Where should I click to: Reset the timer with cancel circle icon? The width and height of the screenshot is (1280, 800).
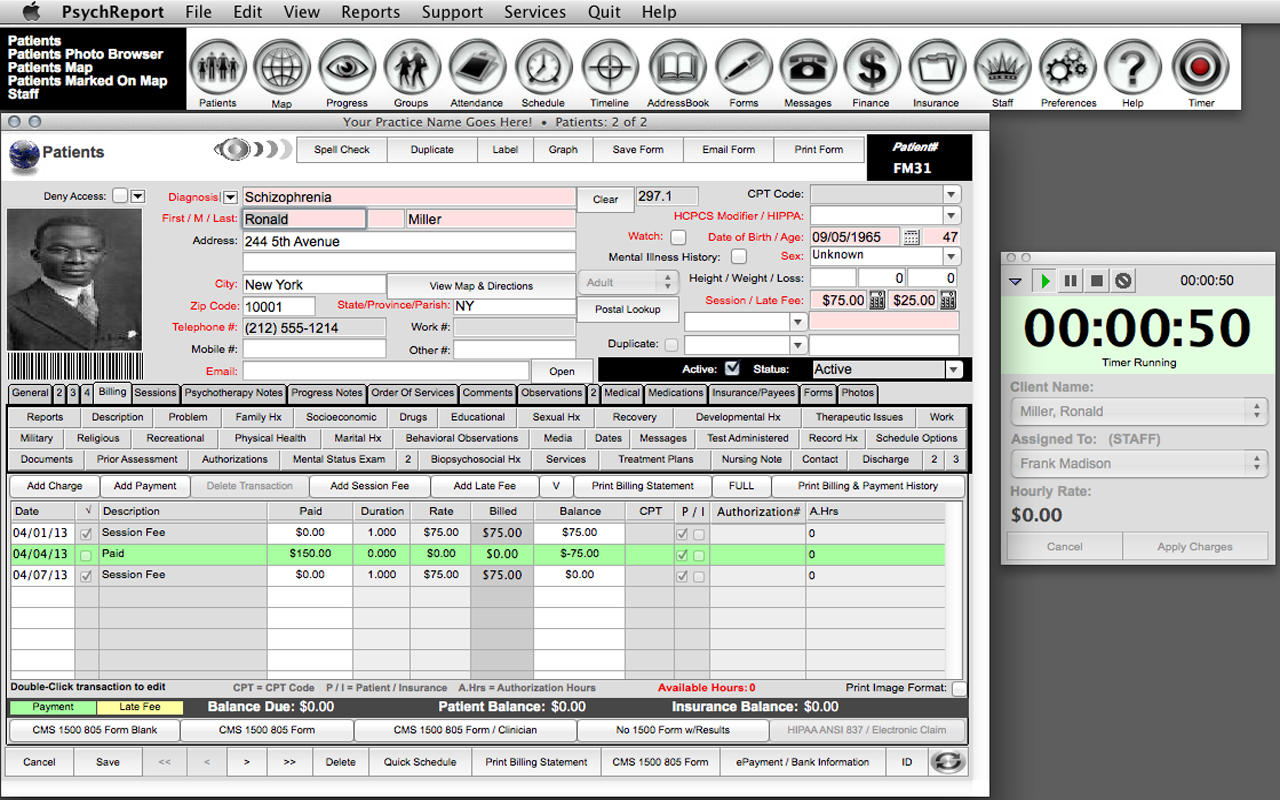1123,281
